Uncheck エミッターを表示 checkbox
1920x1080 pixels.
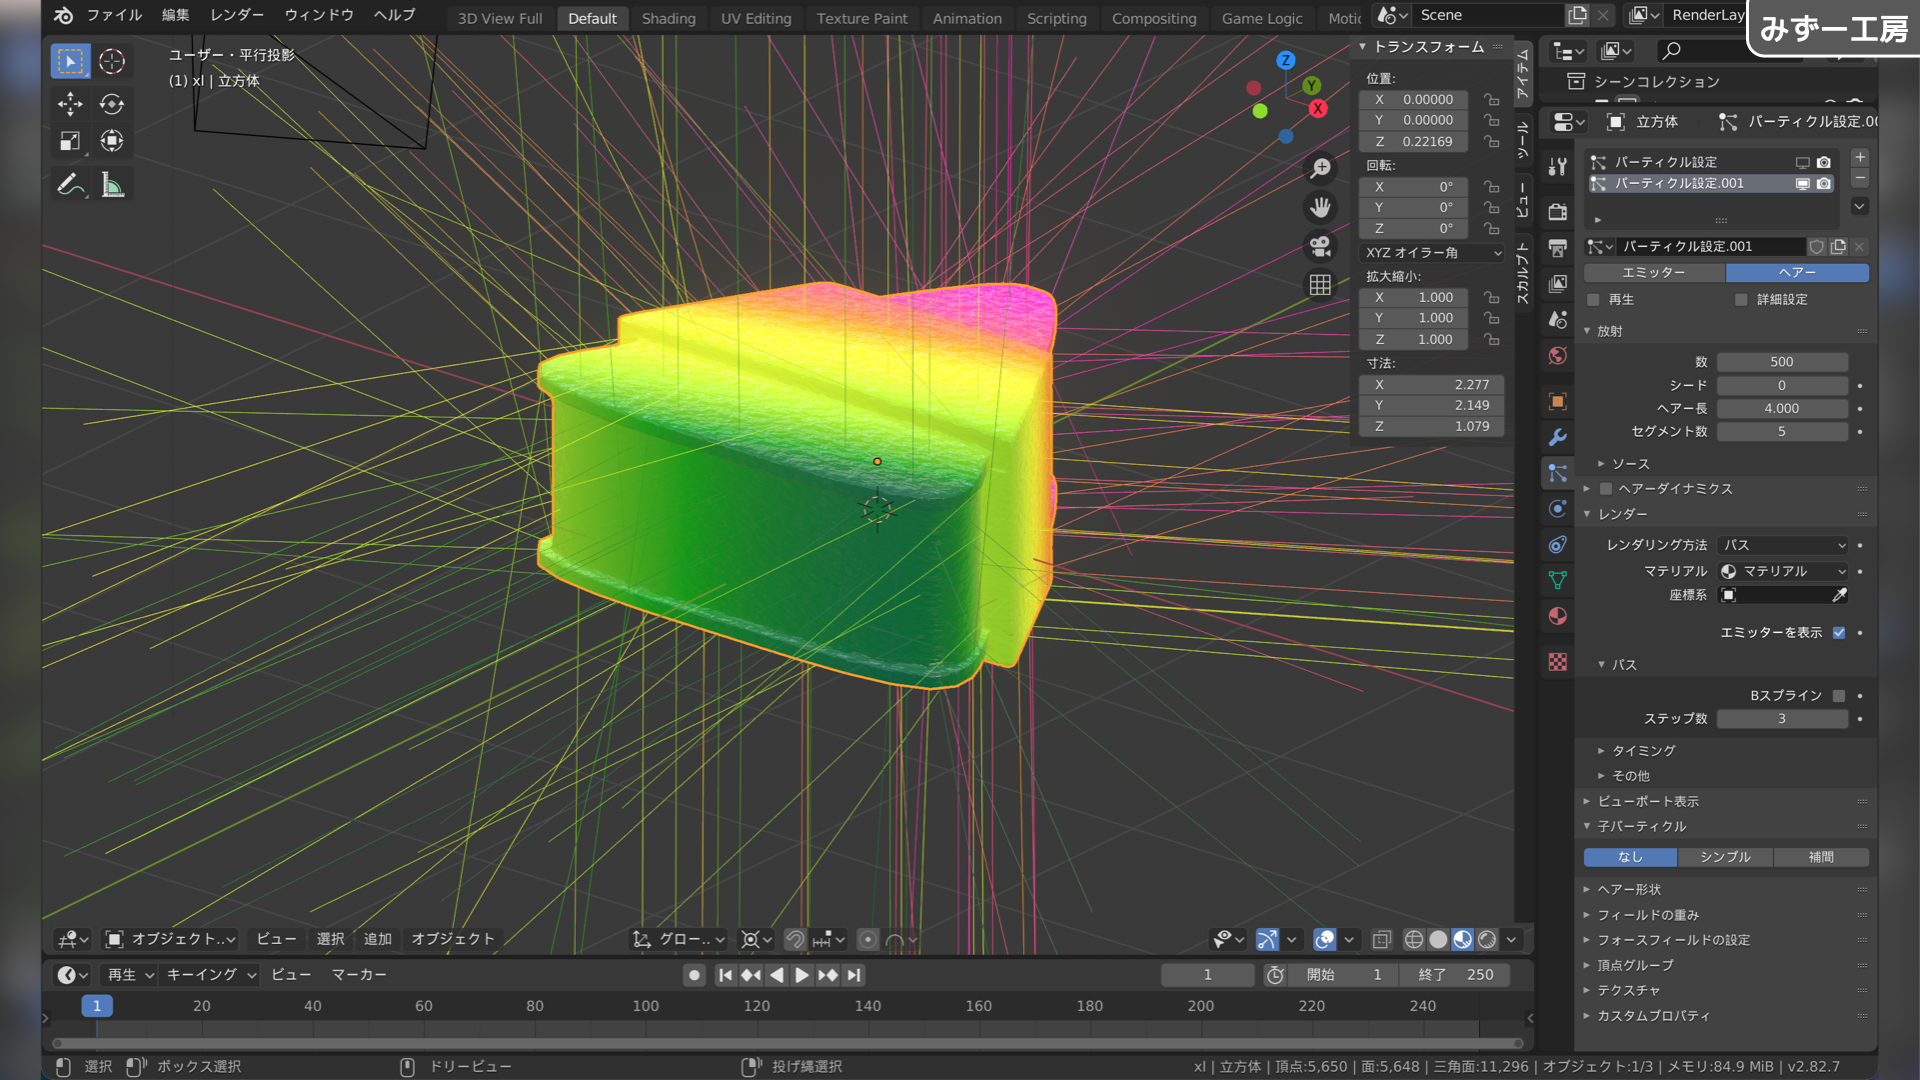coord(1839,633)
